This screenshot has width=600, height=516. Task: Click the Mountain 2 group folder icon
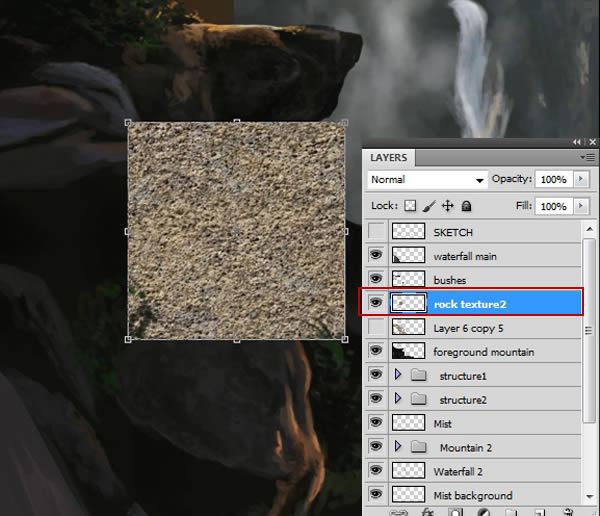pyautogui.click(x=418, y=447)
